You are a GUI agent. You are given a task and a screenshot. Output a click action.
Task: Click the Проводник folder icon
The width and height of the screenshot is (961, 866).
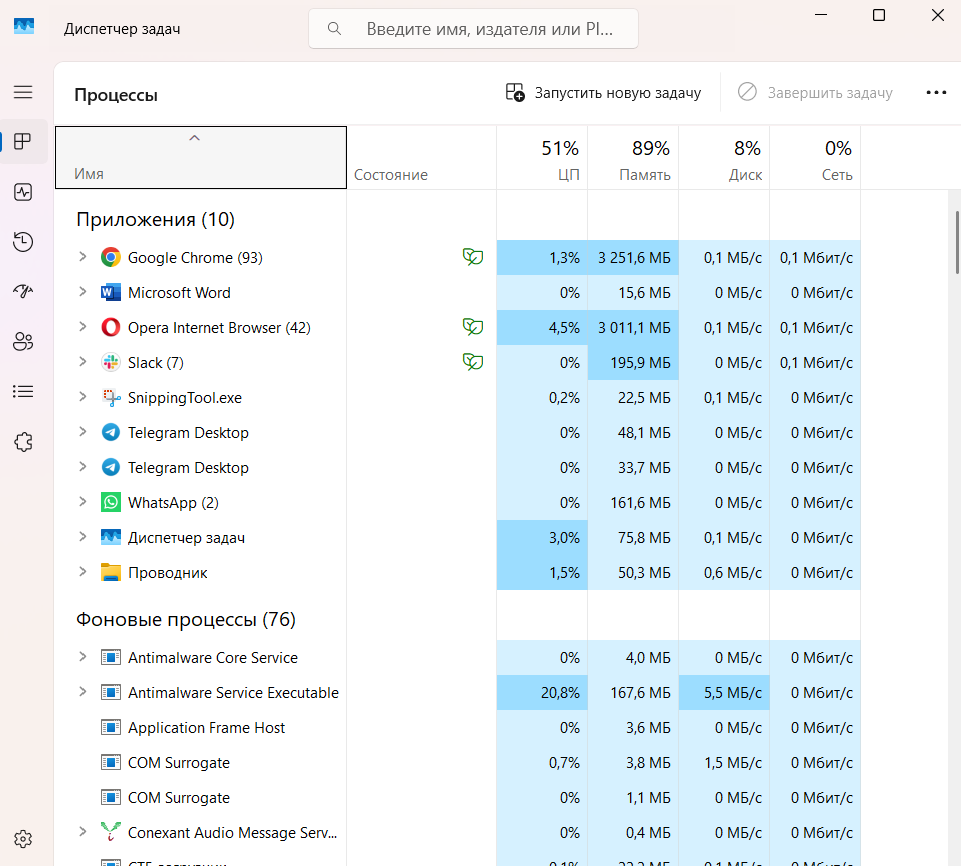click(111, 572)
